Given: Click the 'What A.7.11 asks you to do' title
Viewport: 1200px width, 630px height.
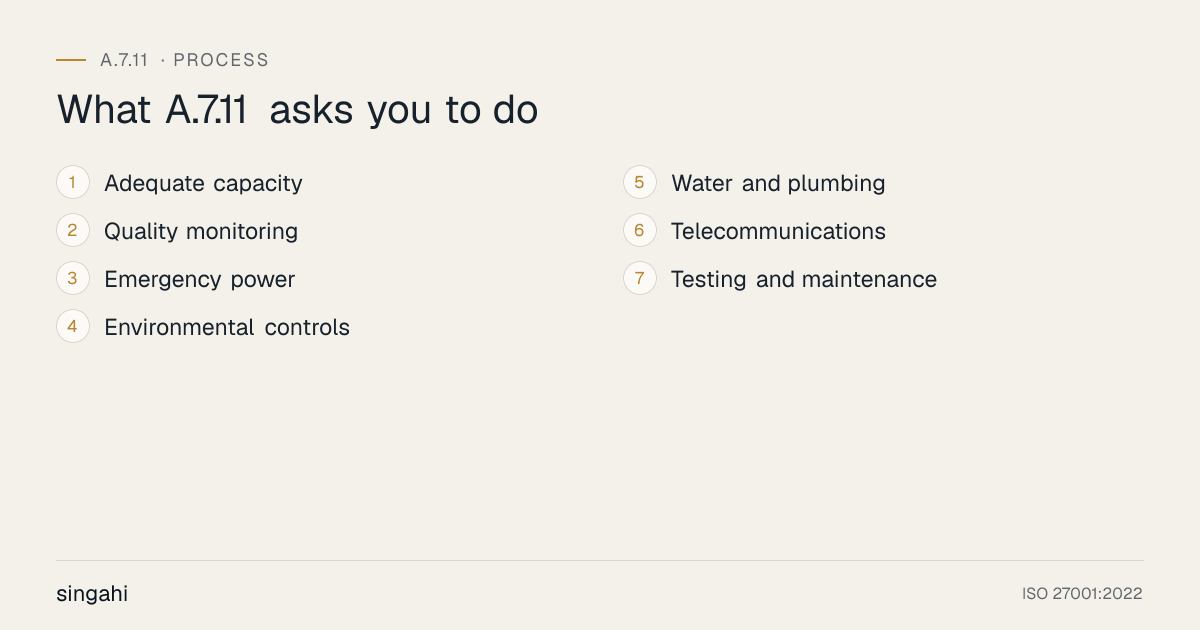Looking at the screenshot, I should click(298, 110).
